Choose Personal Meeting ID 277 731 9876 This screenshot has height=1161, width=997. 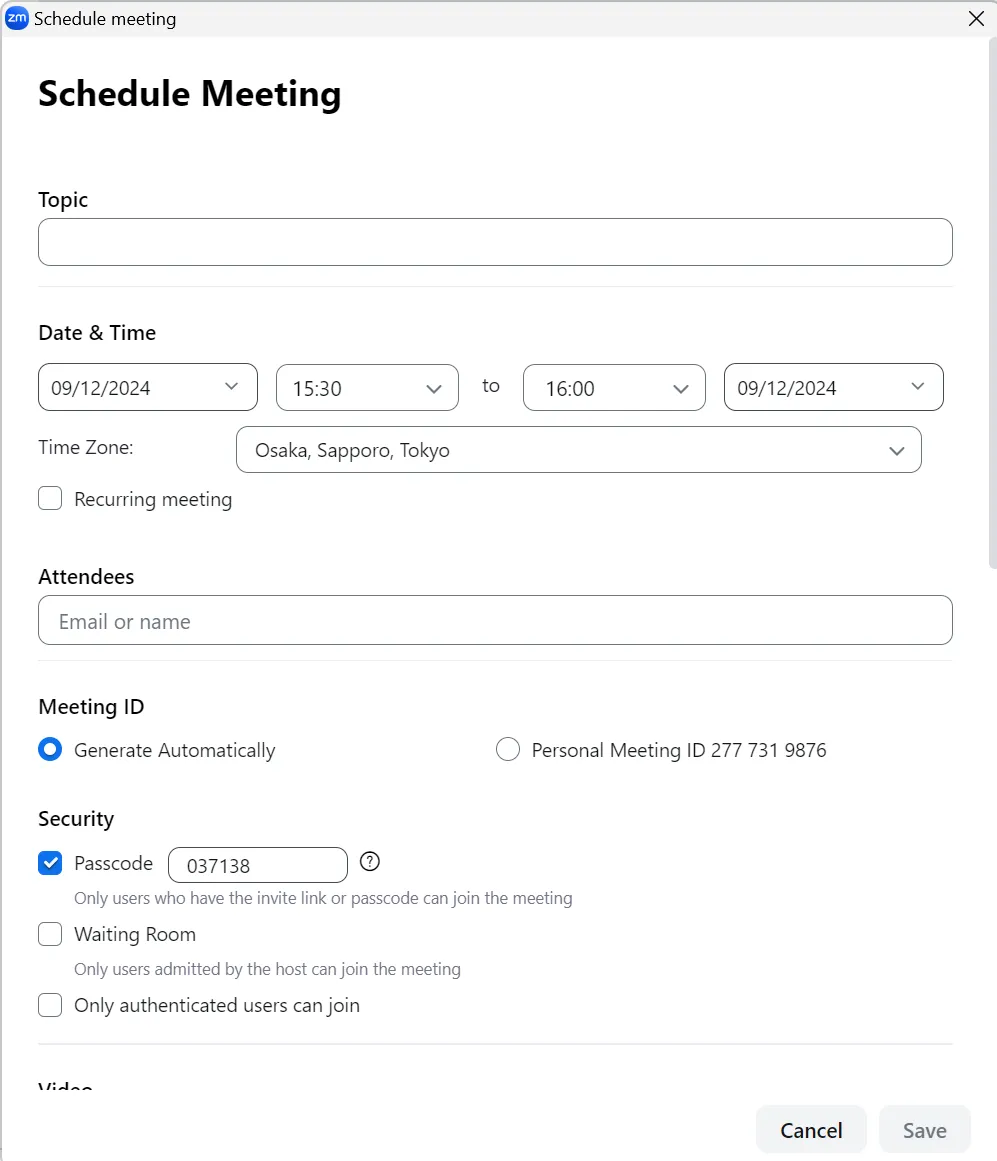pos(508,750)
